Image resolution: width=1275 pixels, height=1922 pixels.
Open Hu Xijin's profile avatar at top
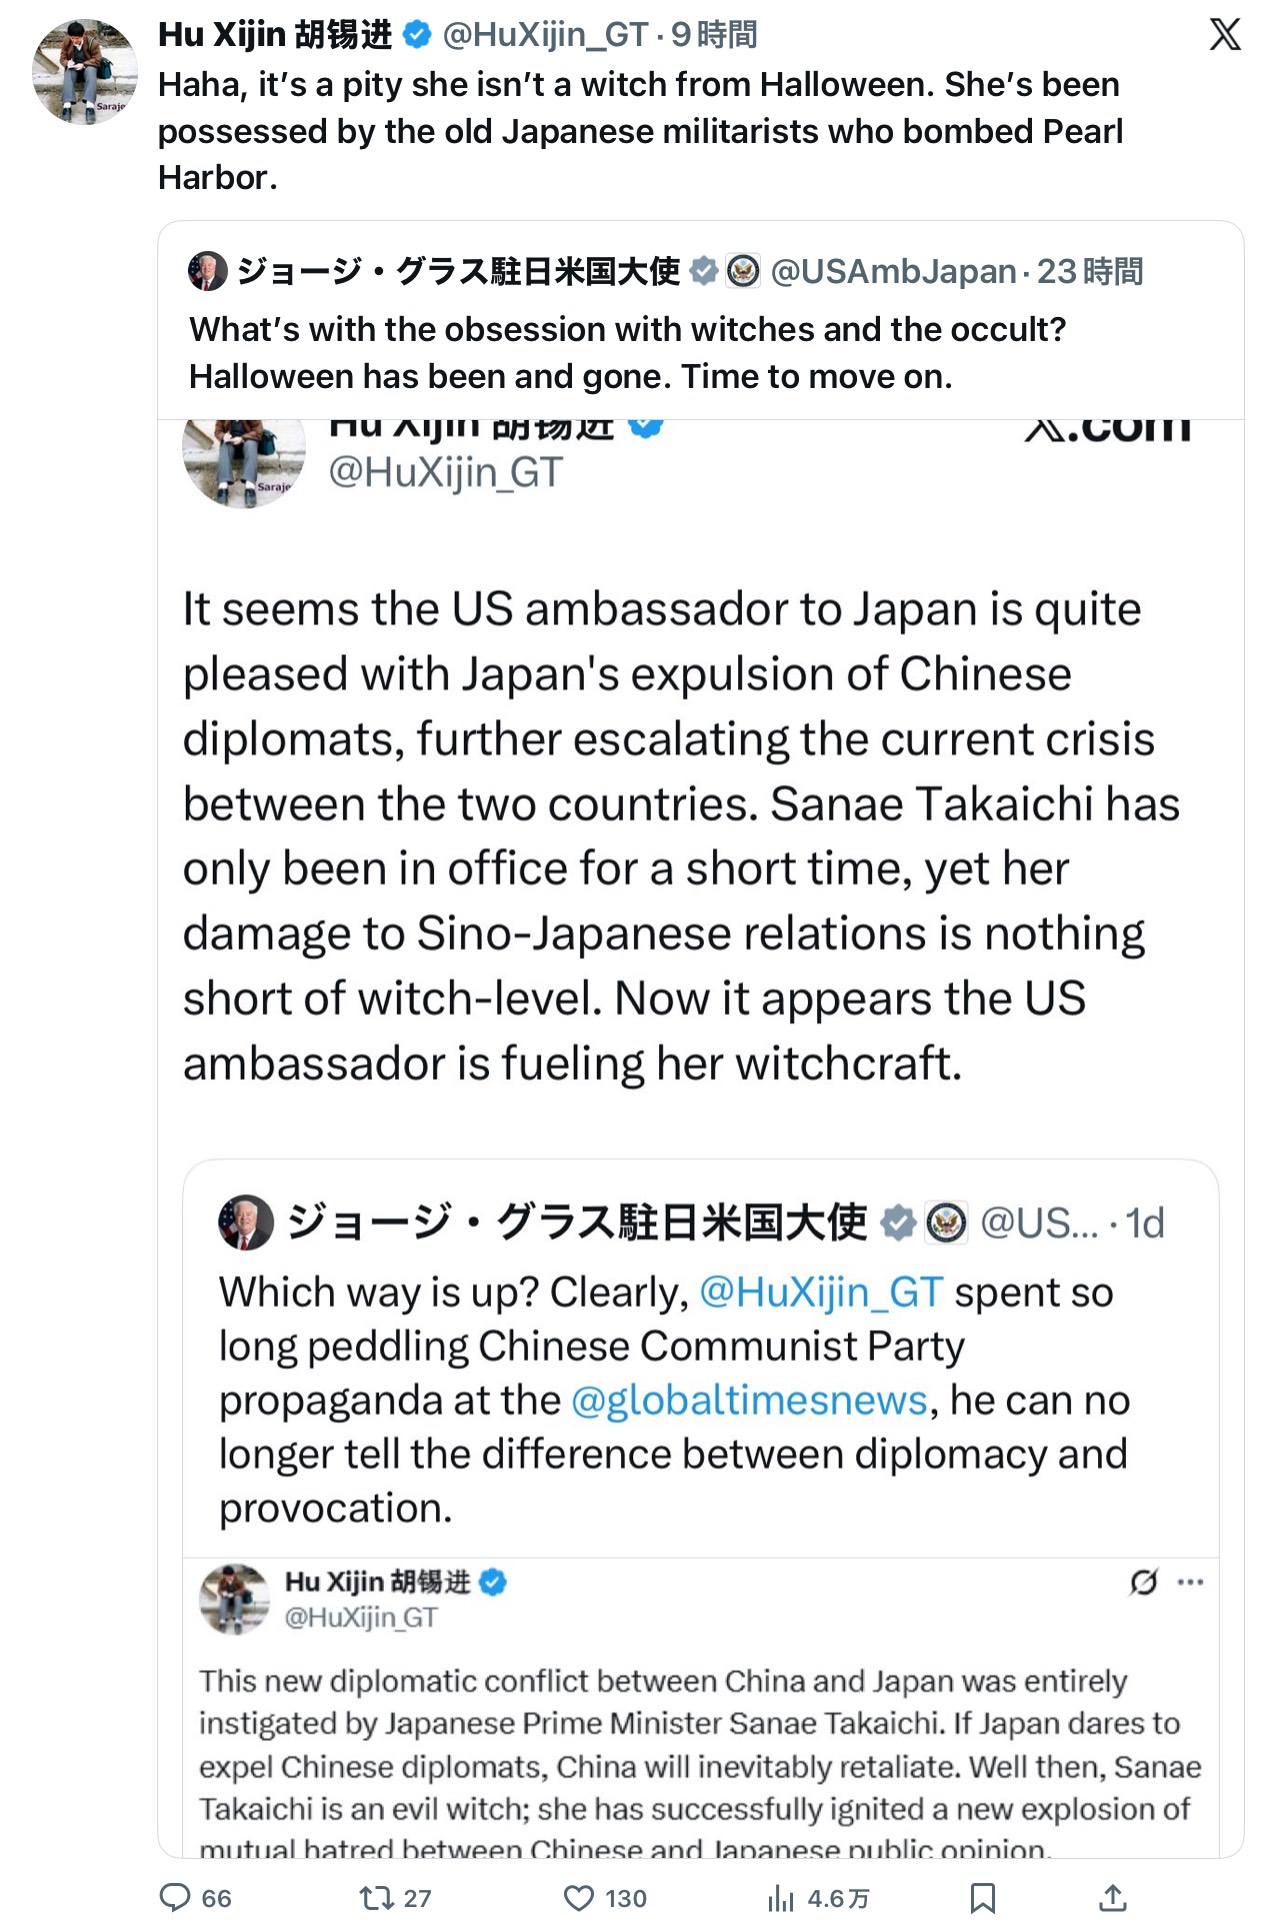click(x=85, y=72)
